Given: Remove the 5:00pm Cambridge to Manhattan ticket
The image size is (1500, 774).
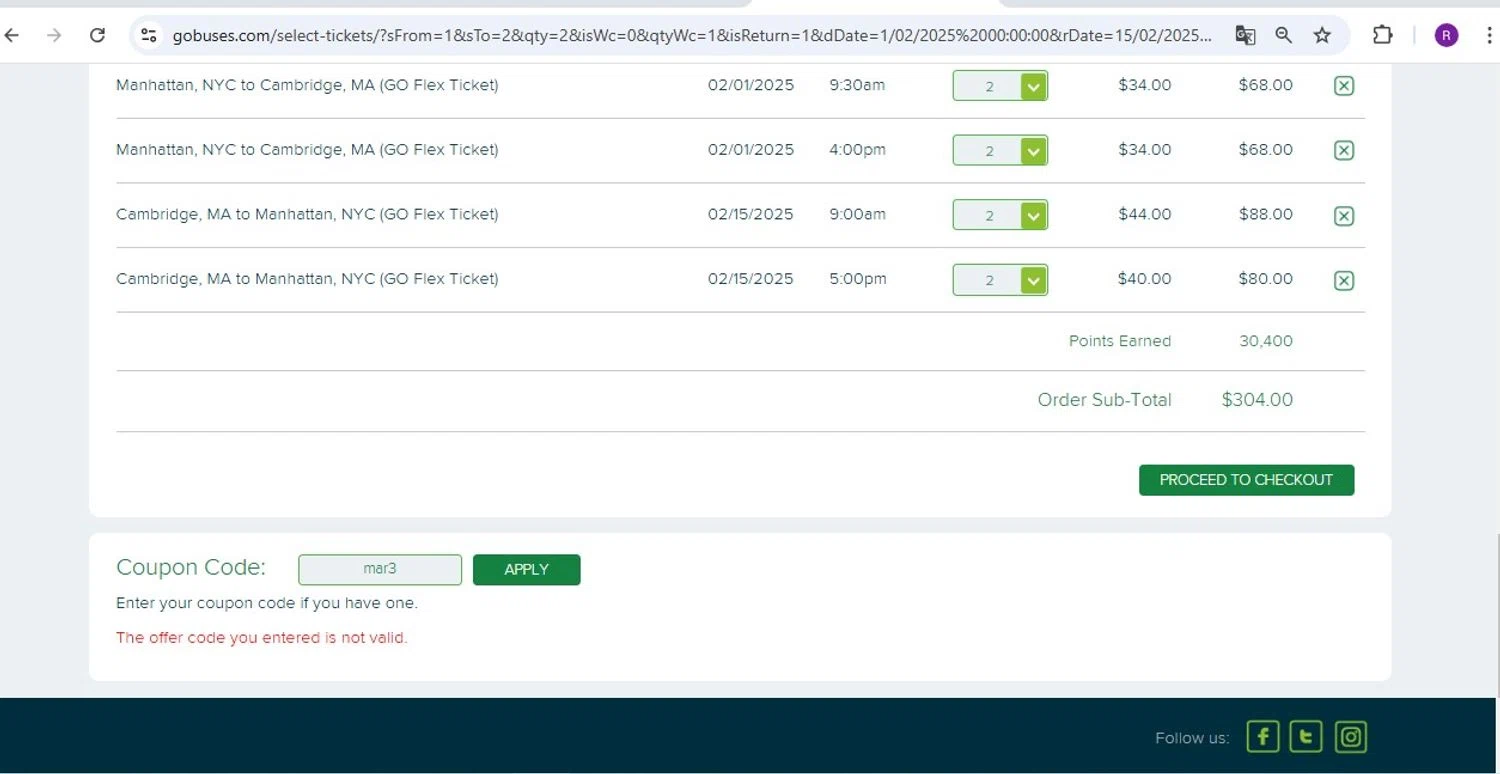Looking at the screenshot, I should [x=1344, y=280].
